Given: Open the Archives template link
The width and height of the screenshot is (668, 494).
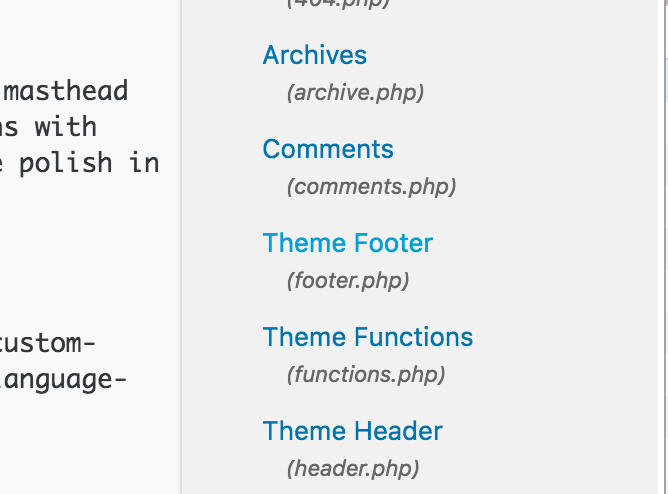Looking at the screenshot, I should coord(314,55).
